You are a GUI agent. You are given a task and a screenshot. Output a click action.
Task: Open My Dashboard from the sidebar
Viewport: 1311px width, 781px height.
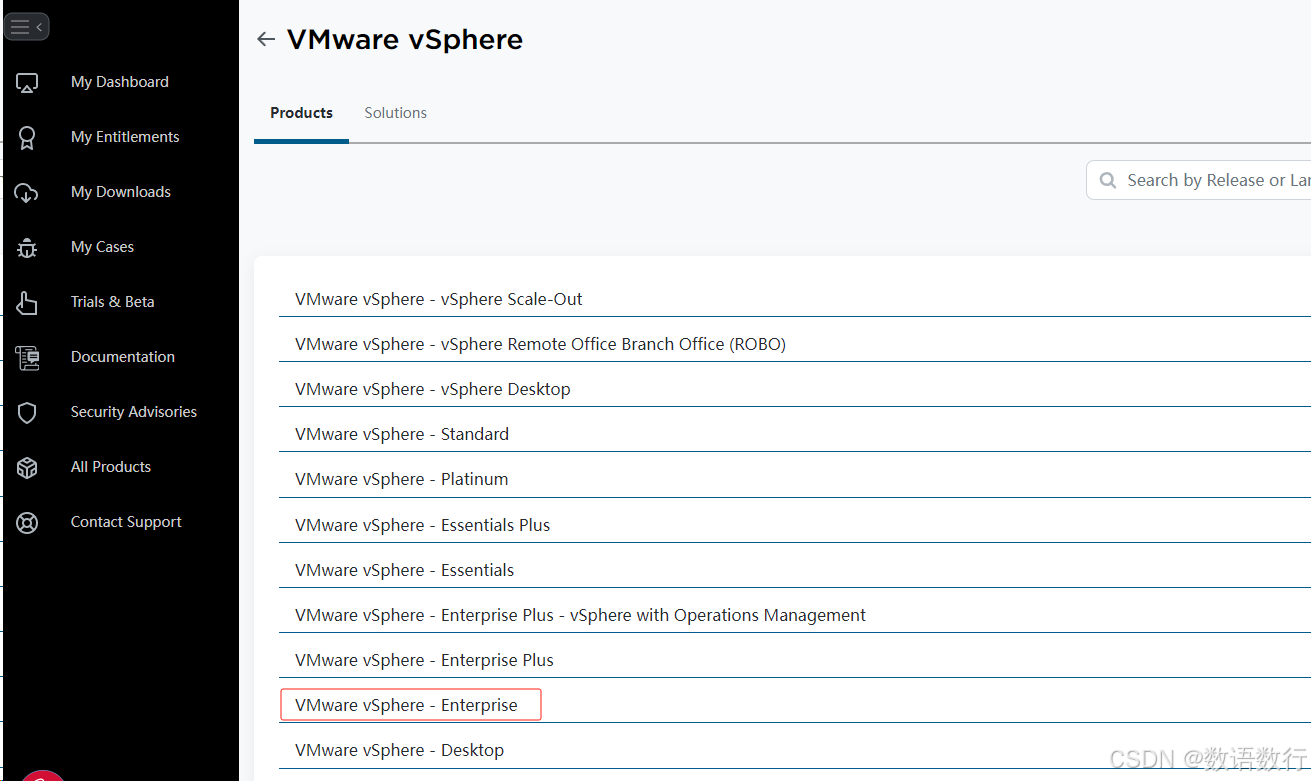[x=120, y=82]
